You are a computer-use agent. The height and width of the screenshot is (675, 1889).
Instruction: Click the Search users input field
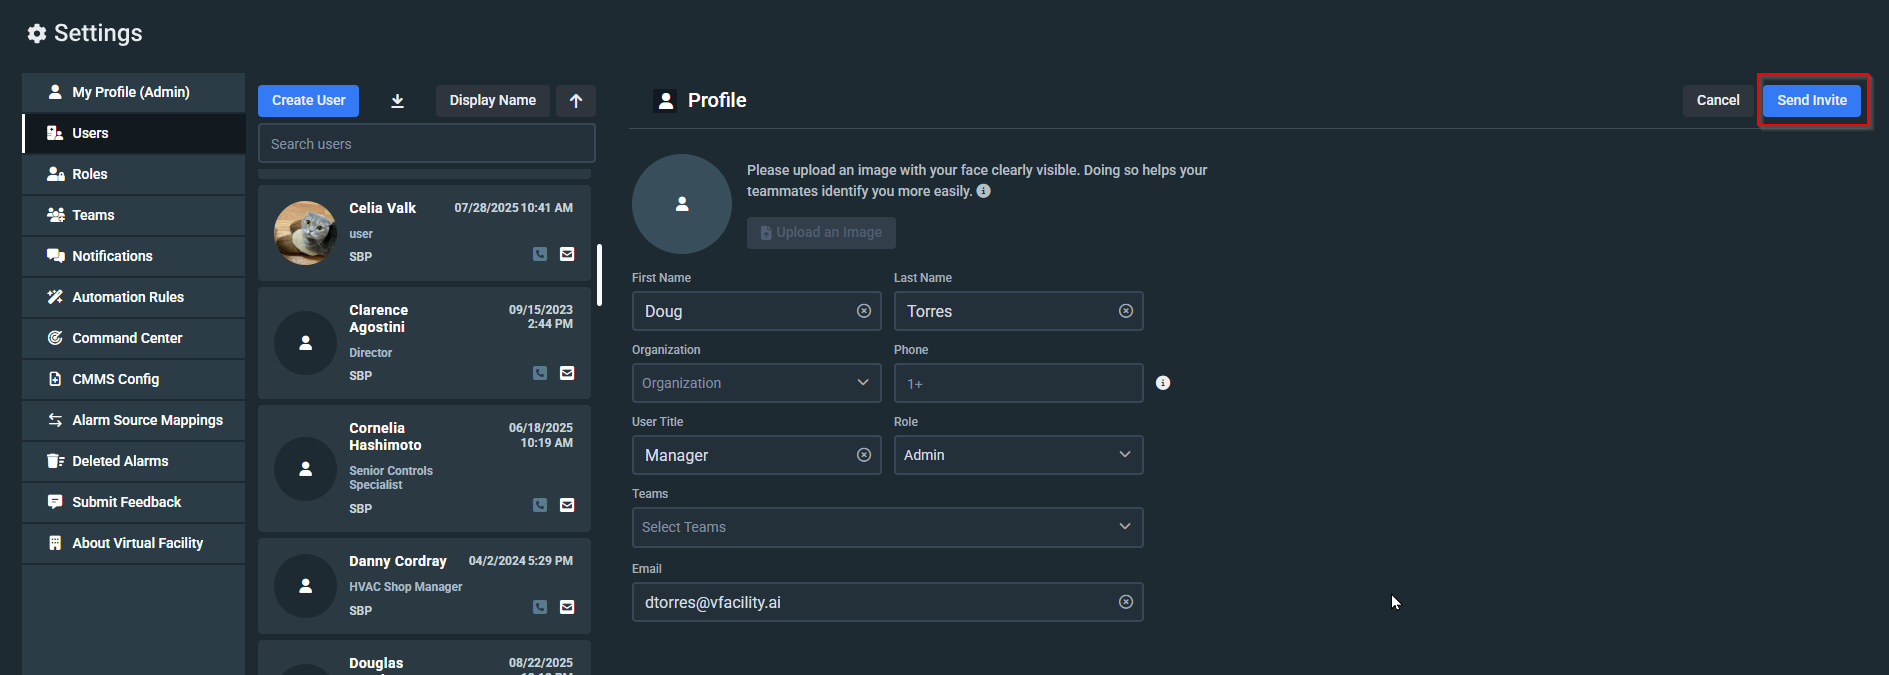[426, 144]
